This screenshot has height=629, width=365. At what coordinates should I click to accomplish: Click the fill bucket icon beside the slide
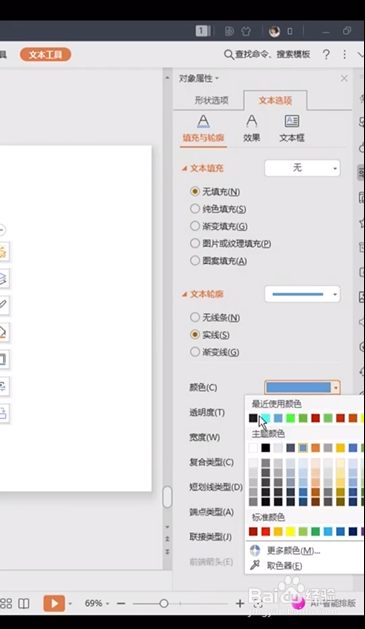(3, 332)
